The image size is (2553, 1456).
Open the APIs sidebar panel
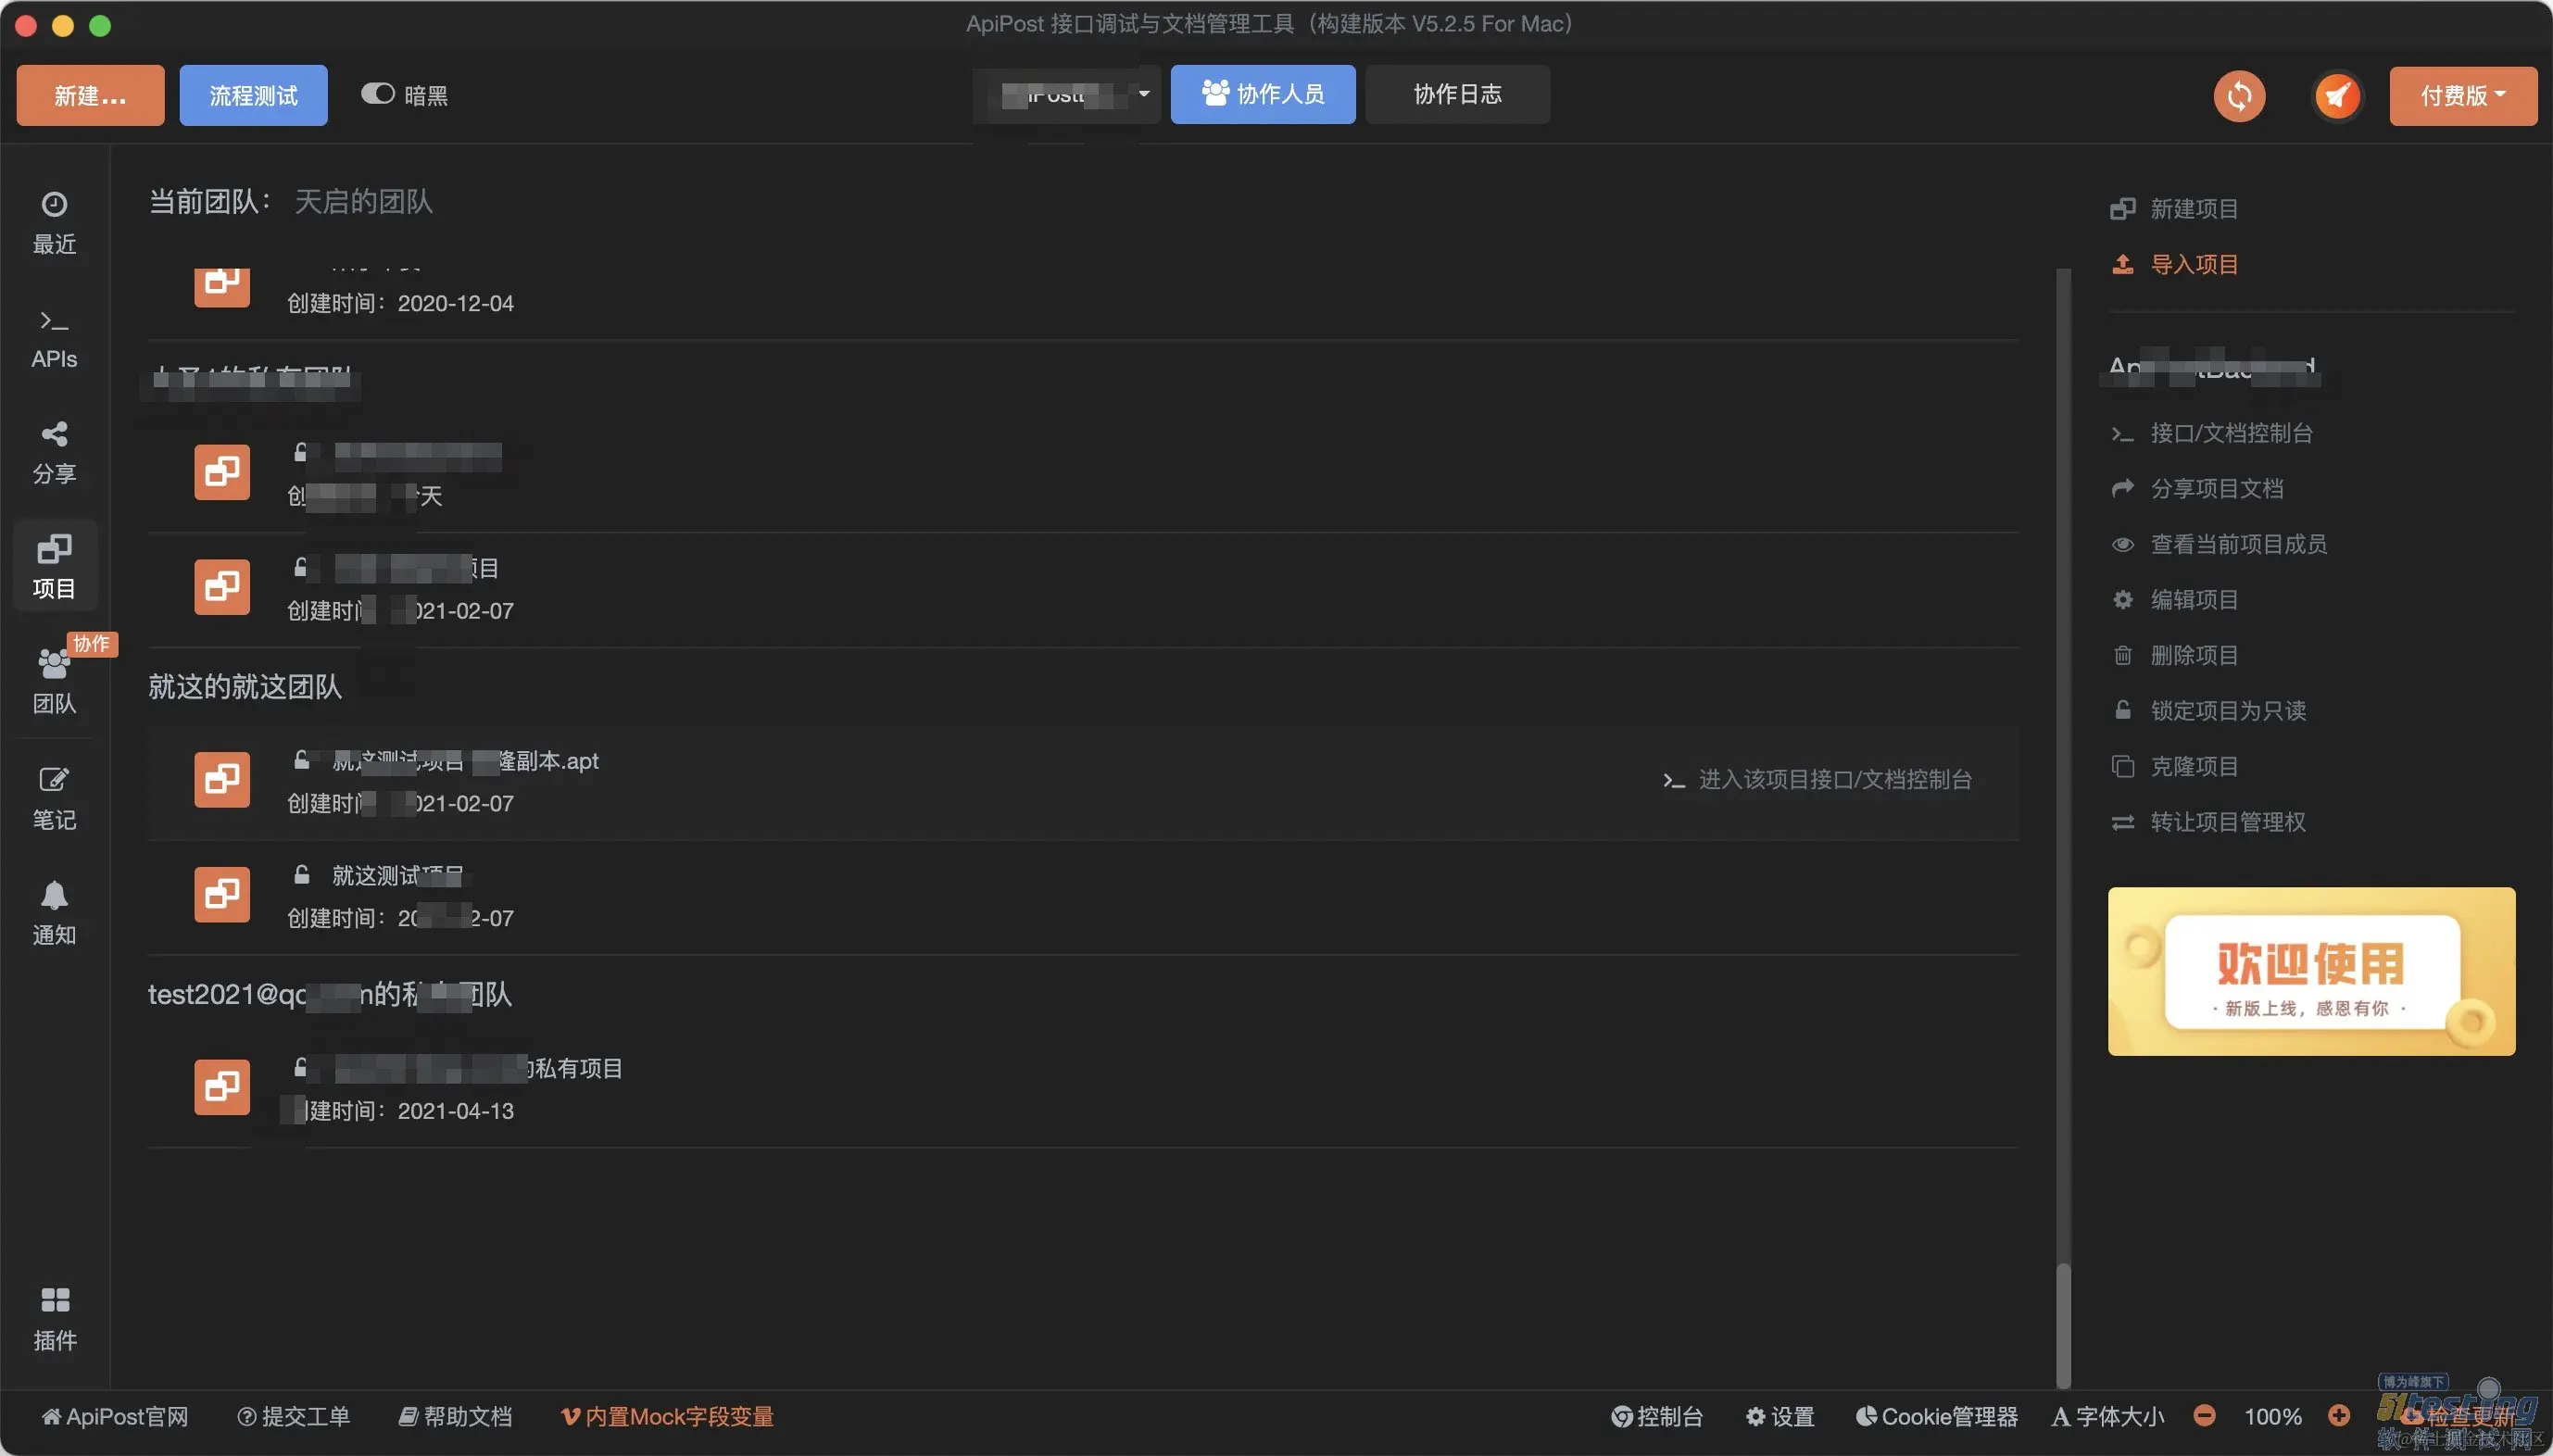(x=54, y=338)
